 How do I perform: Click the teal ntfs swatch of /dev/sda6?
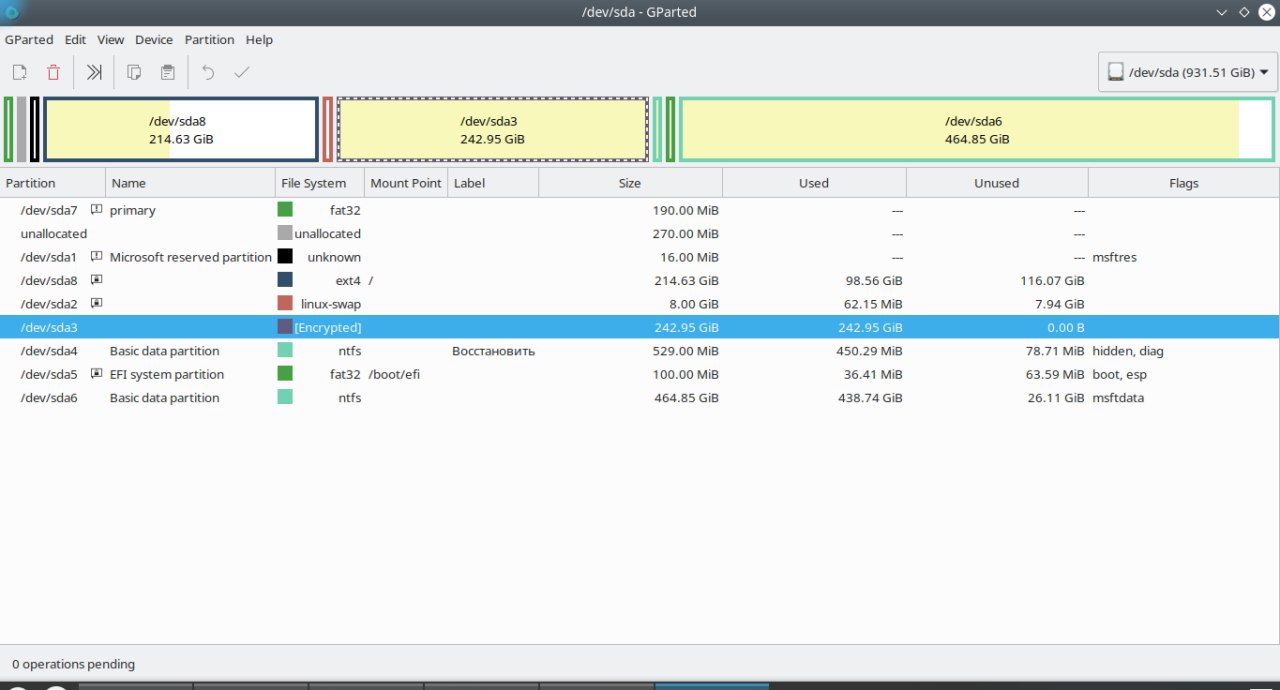[285, 398]
